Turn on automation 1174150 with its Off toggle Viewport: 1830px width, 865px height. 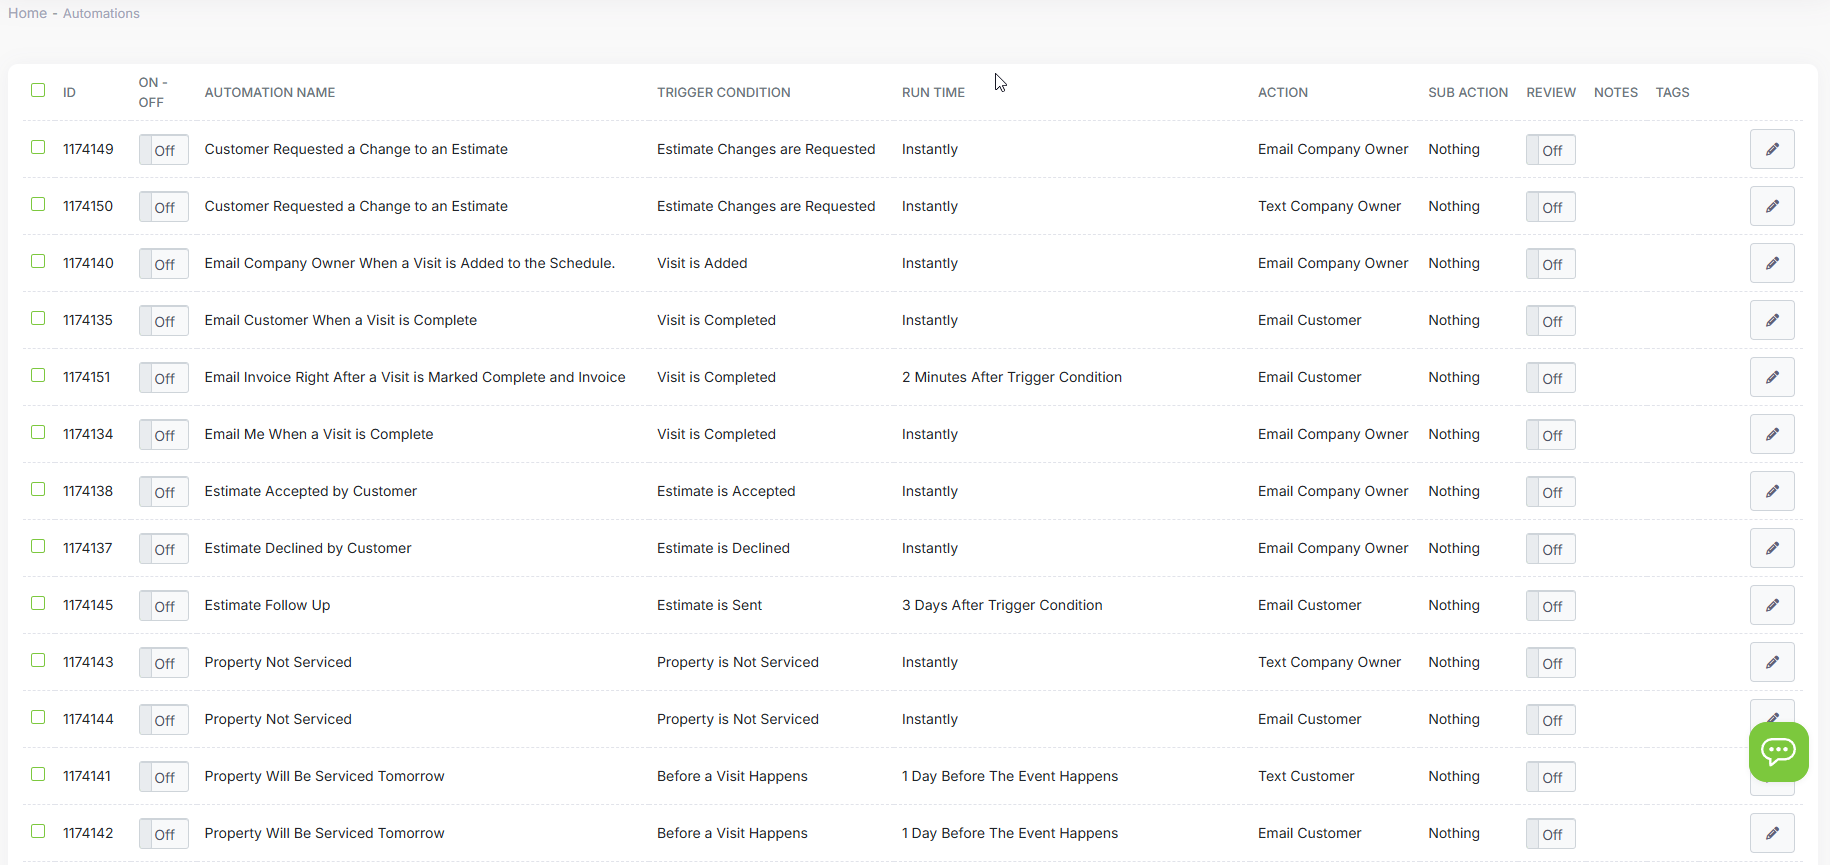pos(164,207)
